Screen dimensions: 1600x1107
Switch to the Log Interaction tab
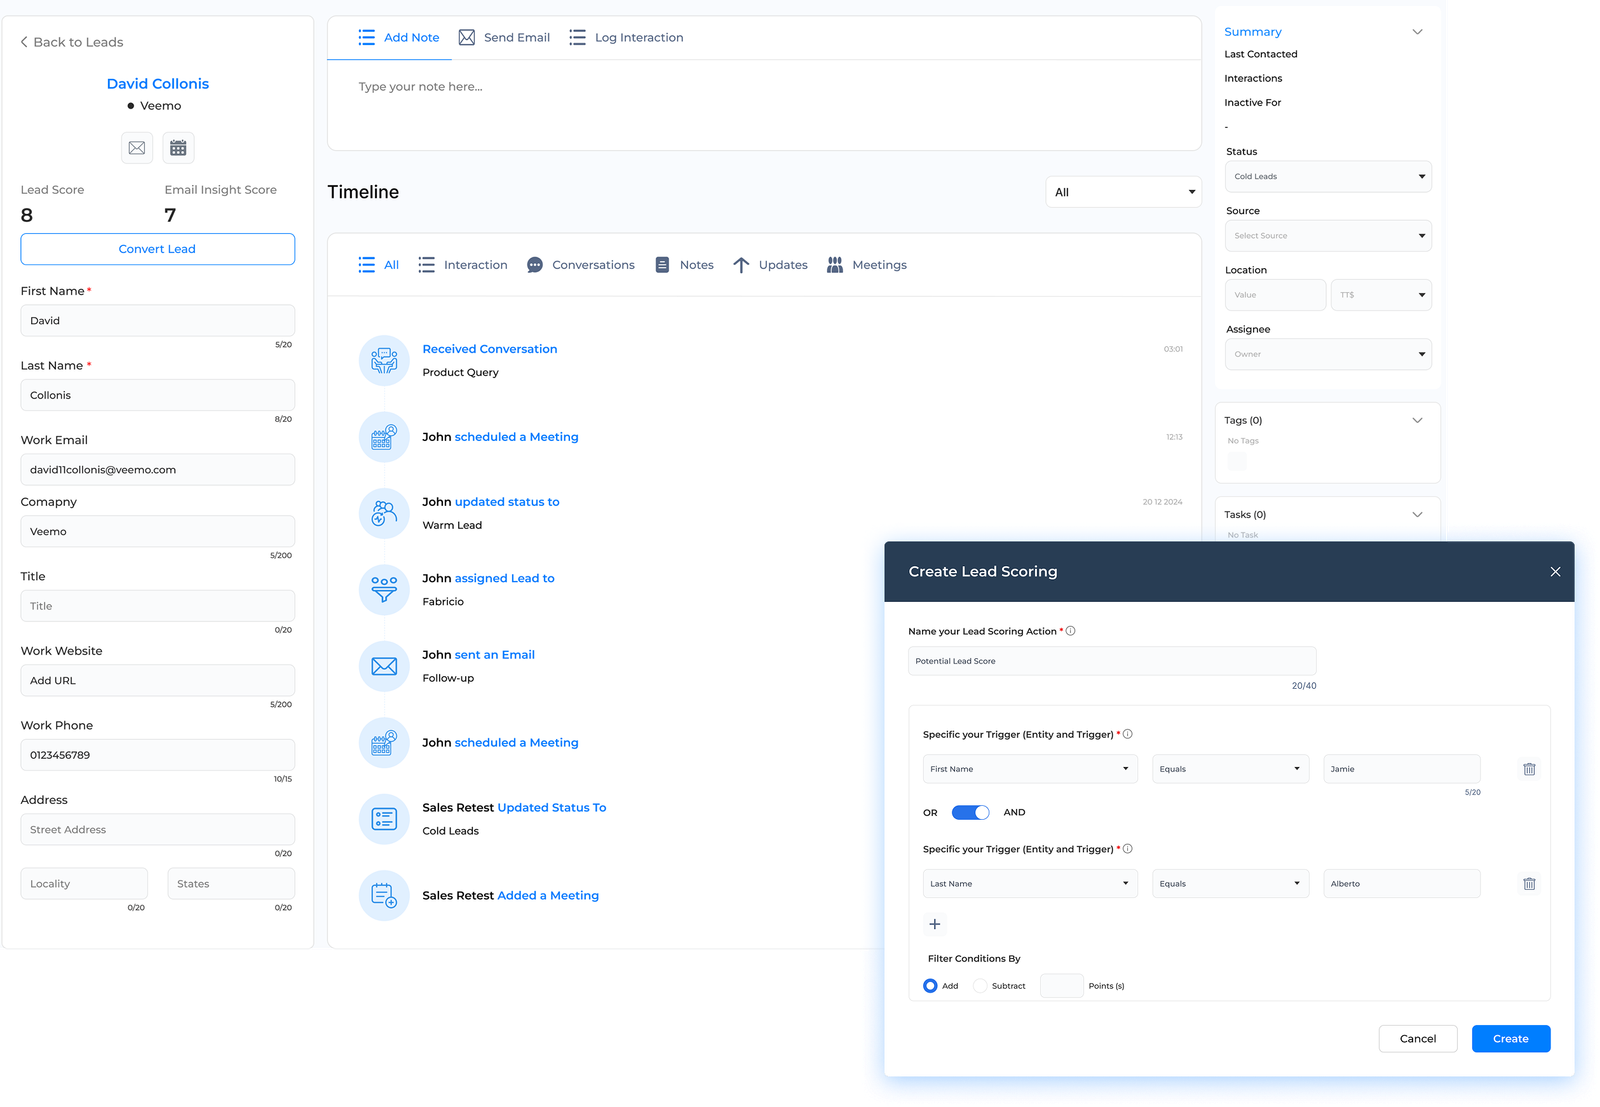[626, 38]
